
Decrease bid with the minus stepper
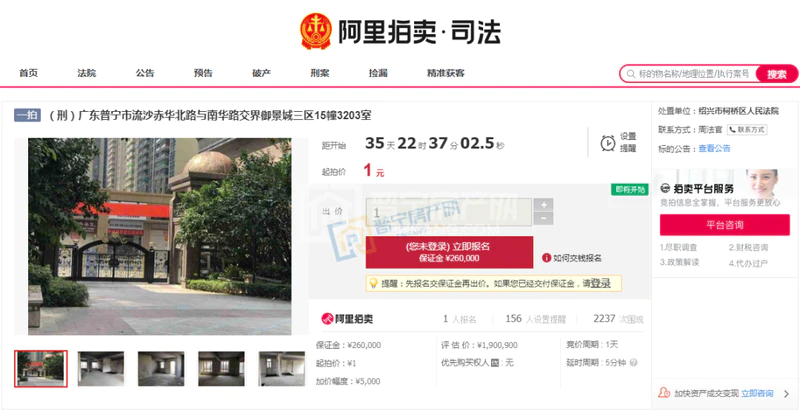point(543,219)
